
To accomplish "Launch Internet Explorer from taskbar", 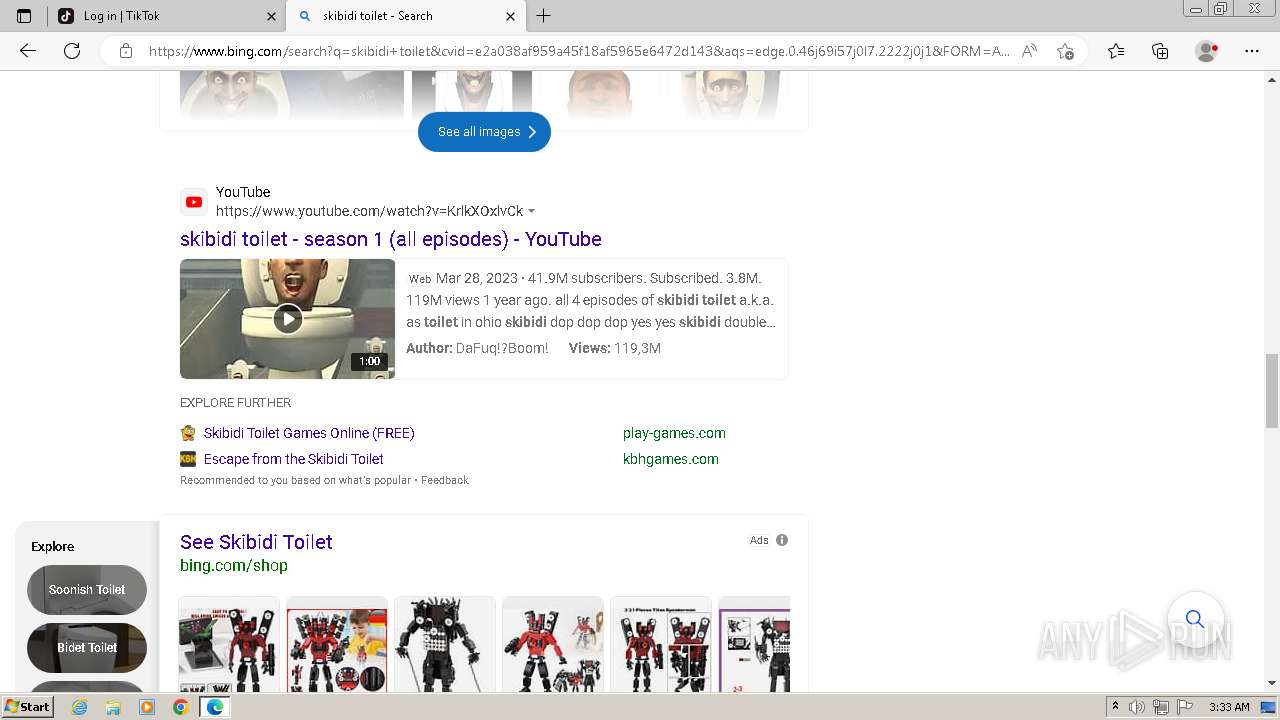I will point(79,707).
